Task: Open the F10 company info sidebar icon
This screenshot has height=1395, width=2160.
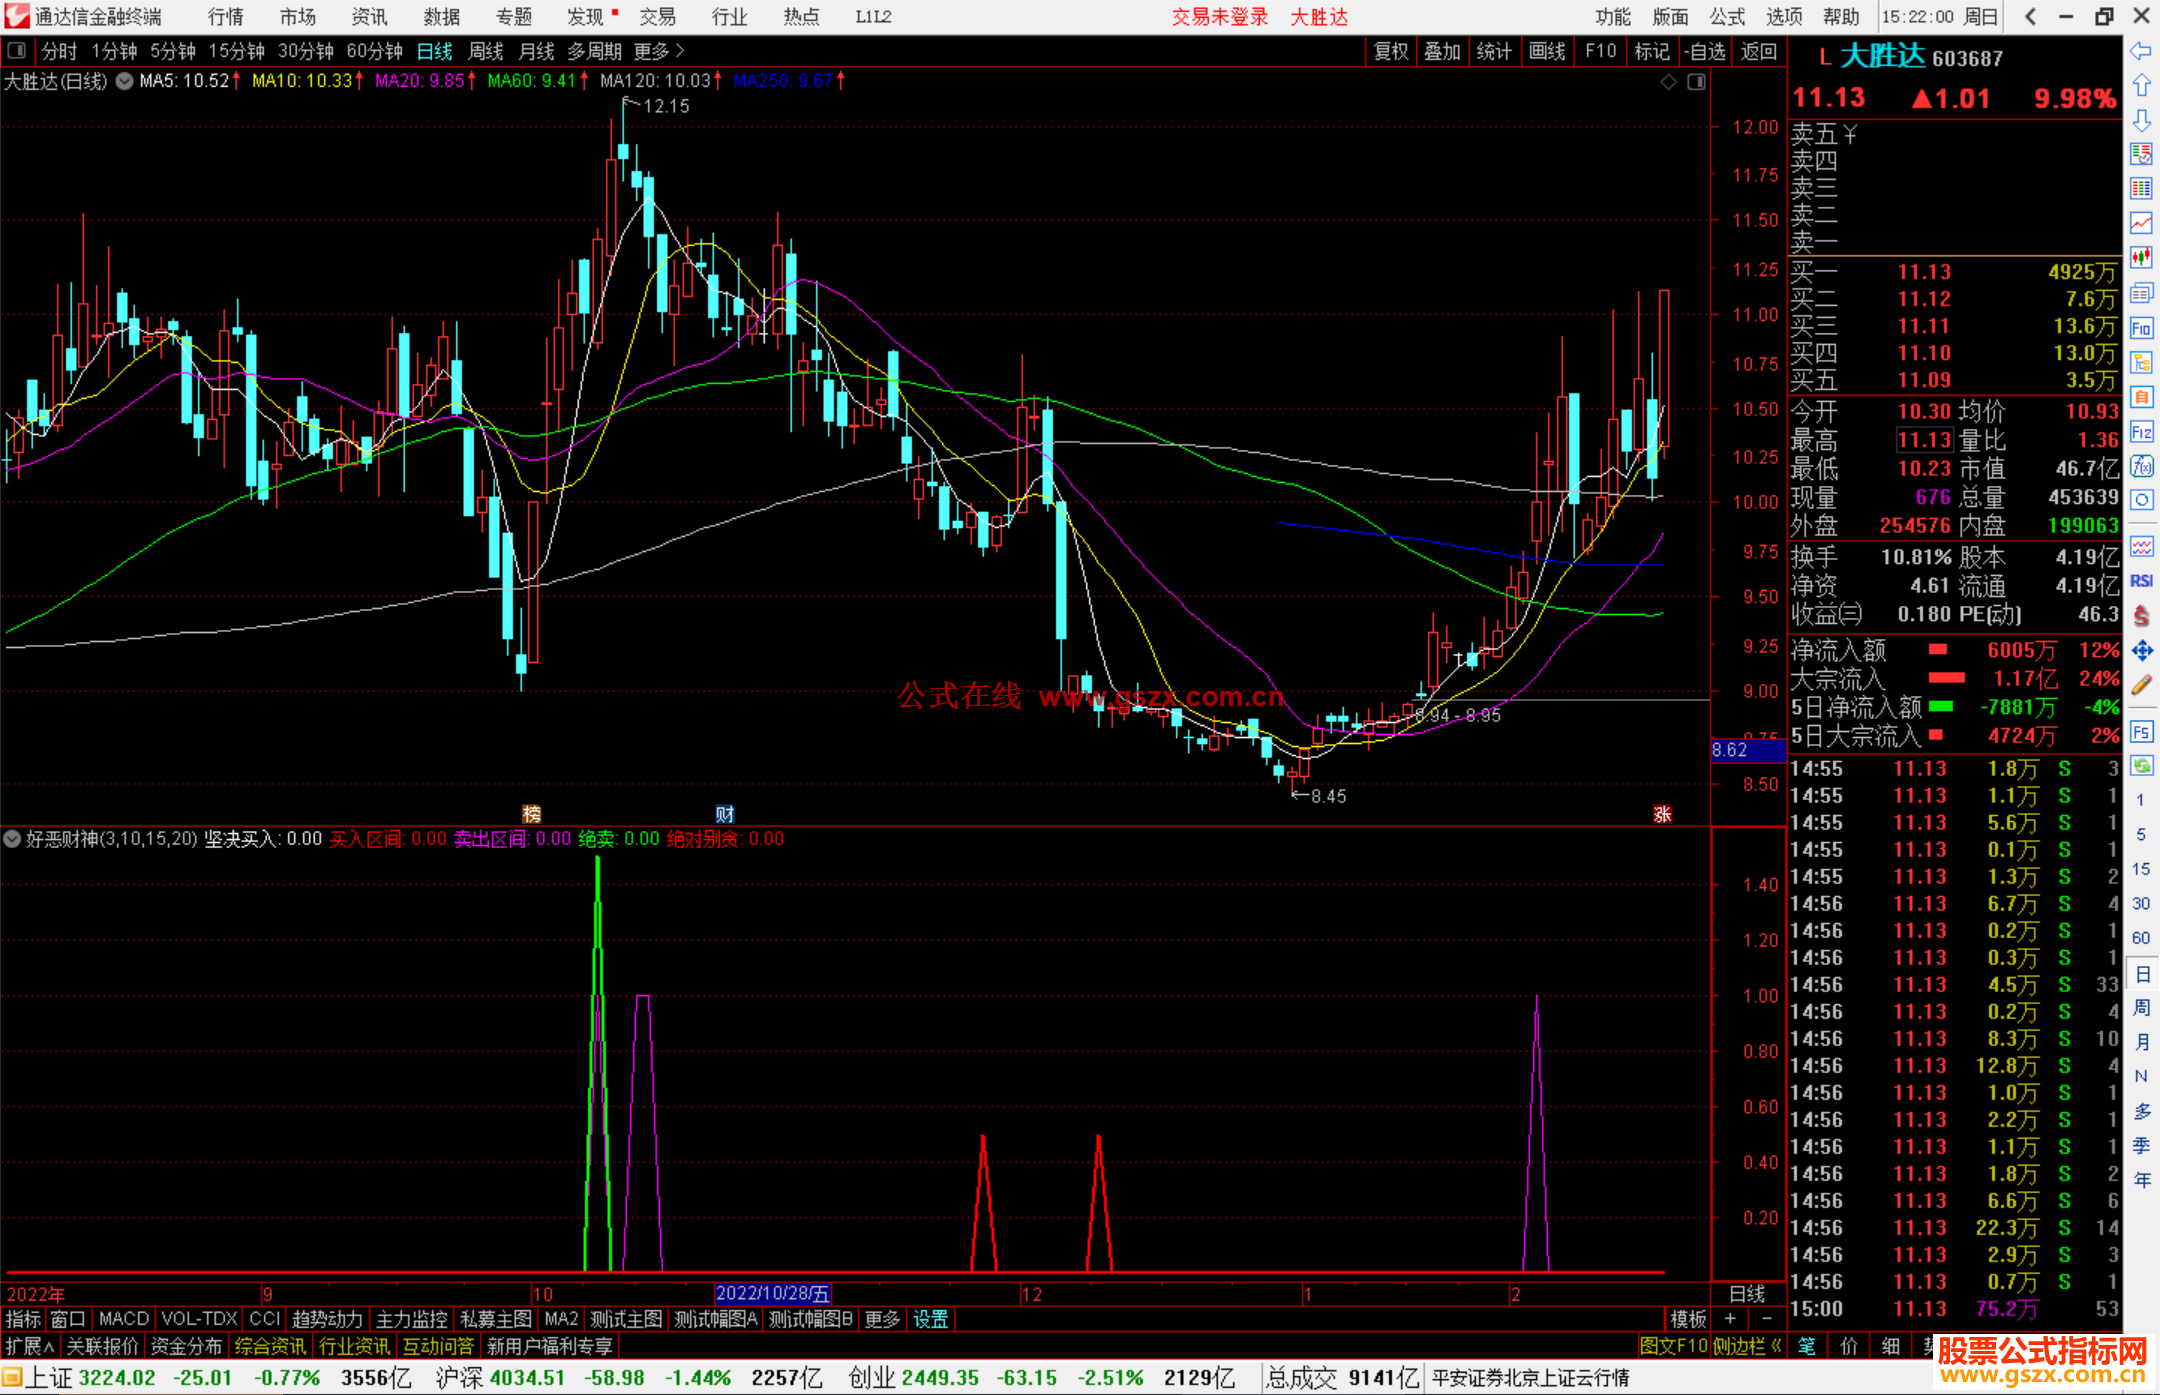Action: tap(2141, 328)
